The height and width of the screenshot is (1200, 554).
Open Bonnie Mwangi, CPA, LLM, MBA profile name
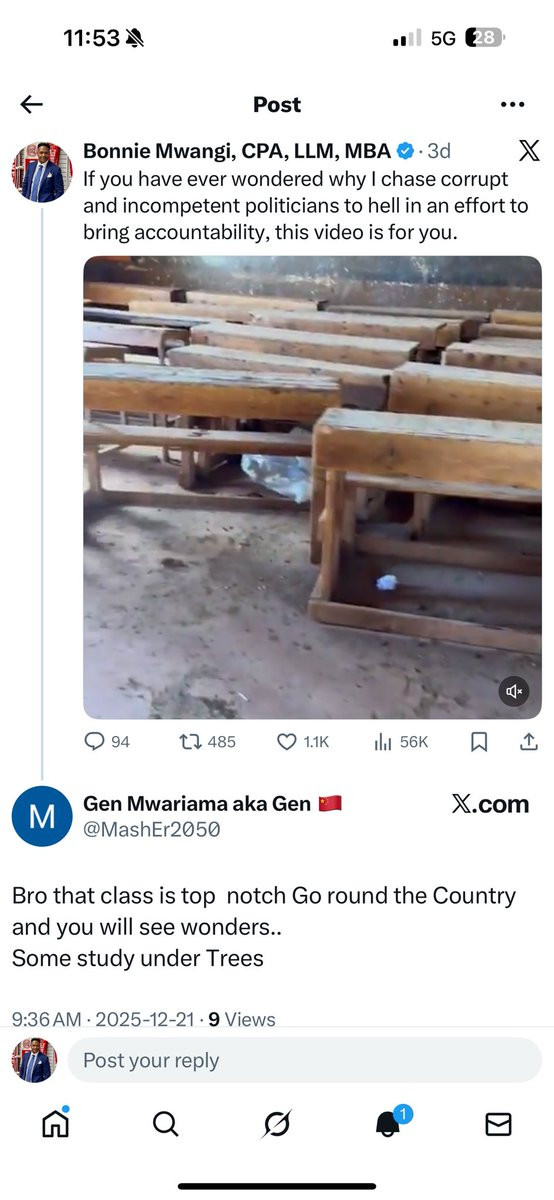237,151
